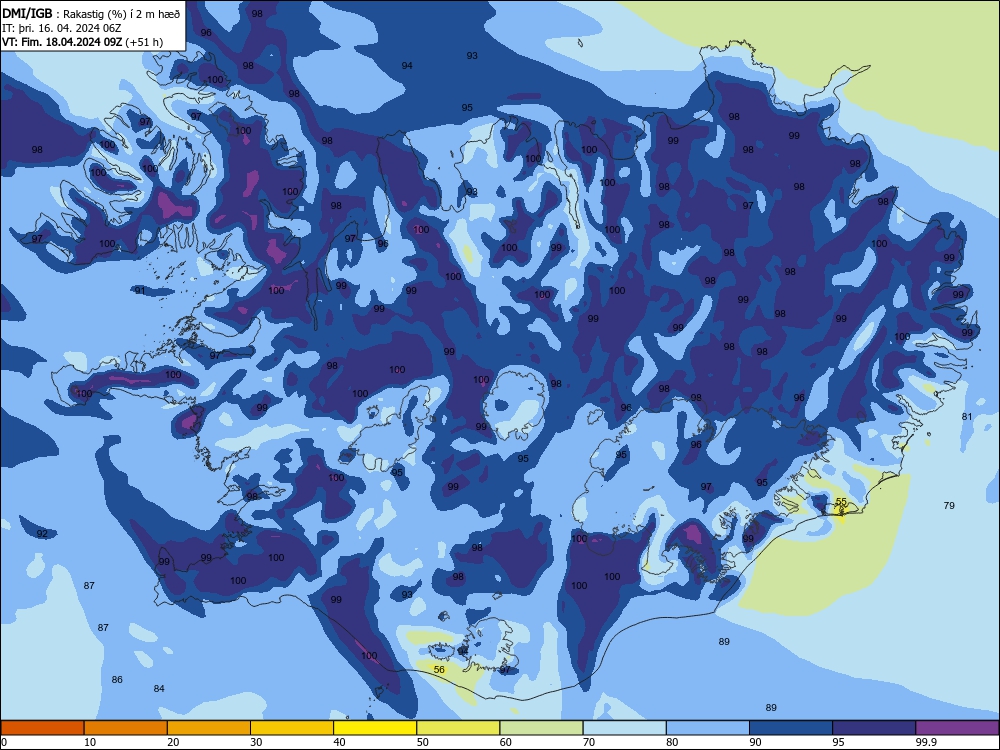1000x750 pixels.
Task: Click the orange 10–20 legend swatch
Action: click(x=126, y=728)
